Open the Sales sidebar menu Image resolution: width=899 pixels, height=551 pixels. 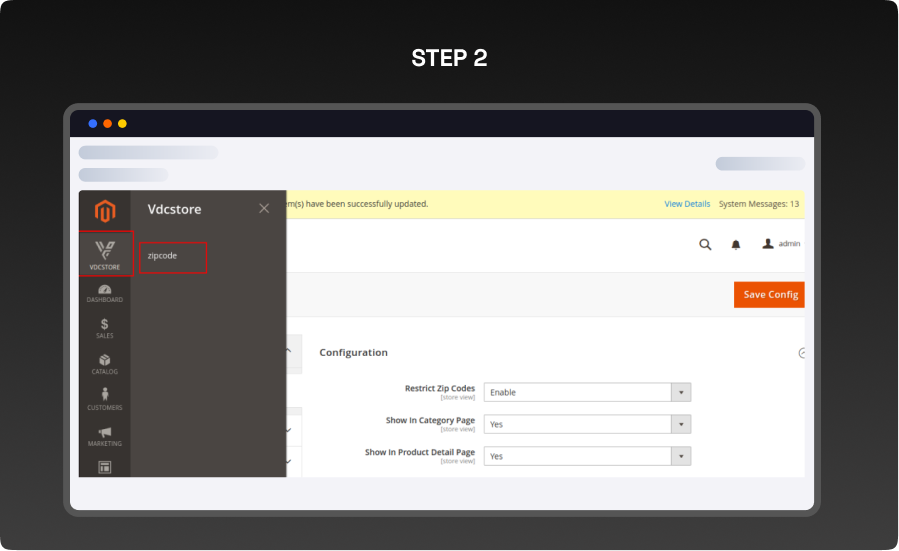105,328
